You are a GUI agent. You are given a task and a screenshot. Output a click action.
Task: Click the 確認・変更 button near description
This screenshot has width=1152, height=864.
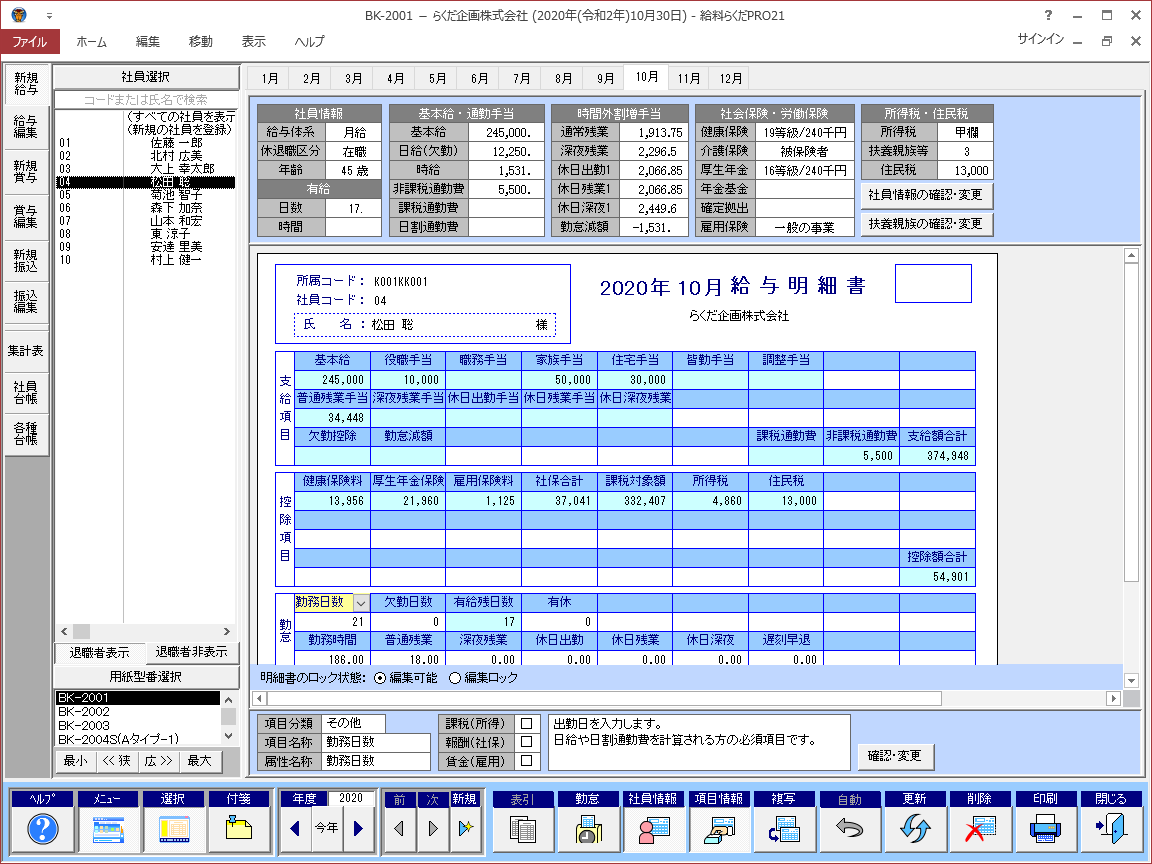895,756
